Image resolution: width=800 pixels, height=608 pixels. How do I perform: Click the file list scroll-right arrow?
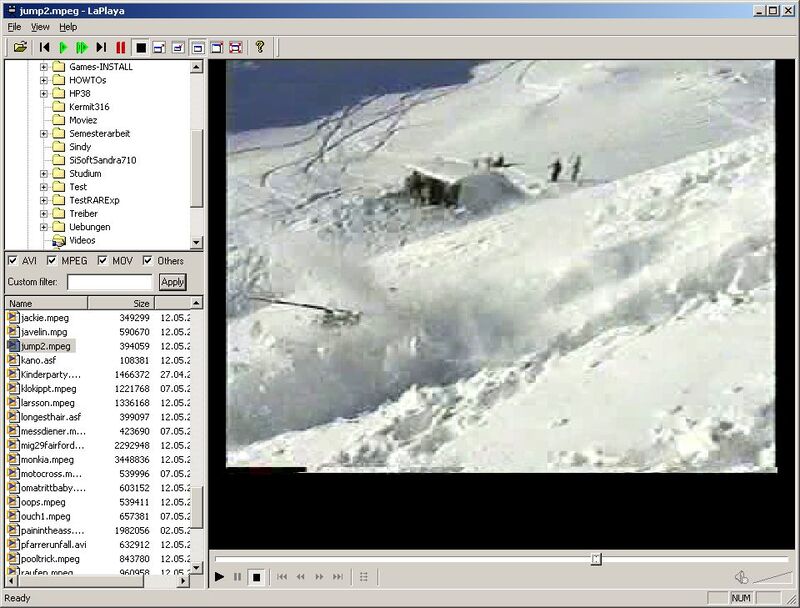click(x=183, y=580)
